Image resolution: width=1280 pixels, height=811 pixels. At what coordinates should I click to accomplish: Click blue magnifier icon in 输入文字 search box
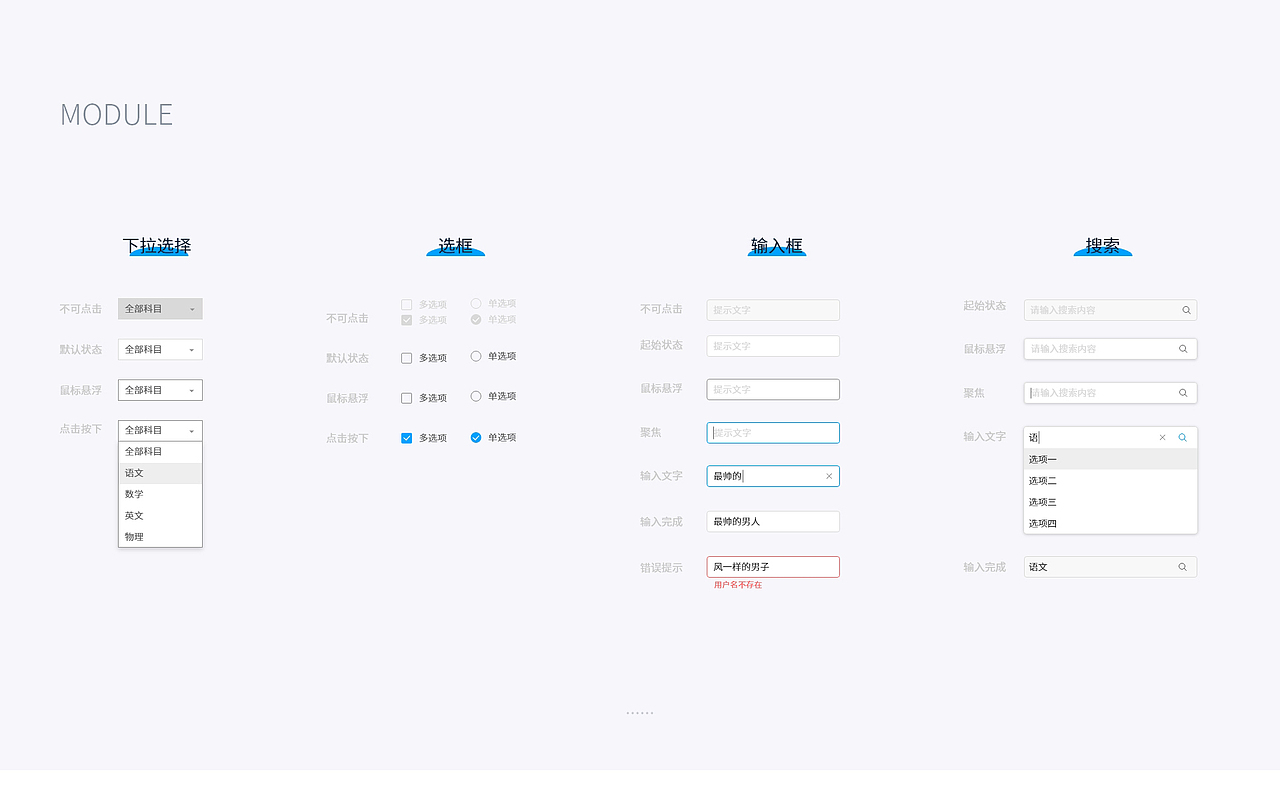(1183, 437)
